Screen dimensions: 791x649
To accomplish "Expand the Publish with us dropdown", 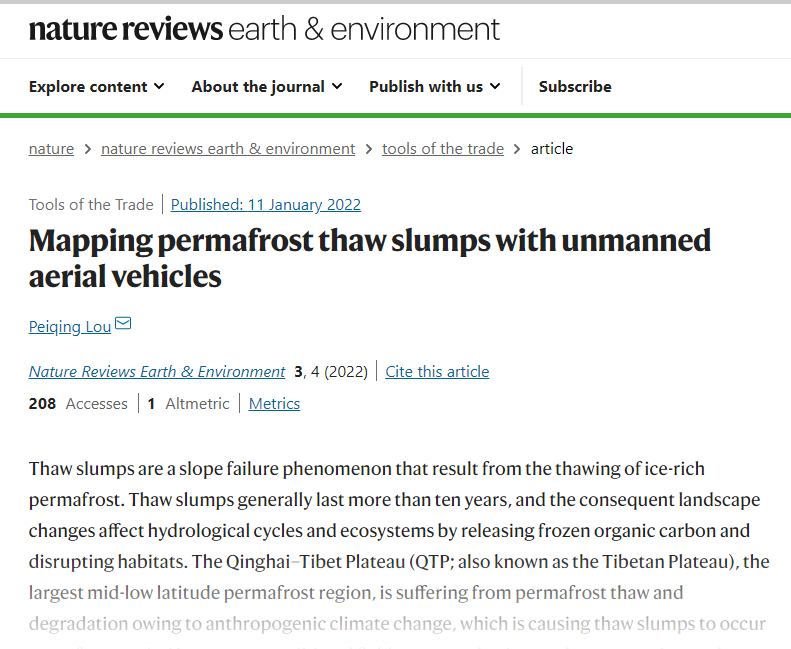I will (x=435, y=87).
